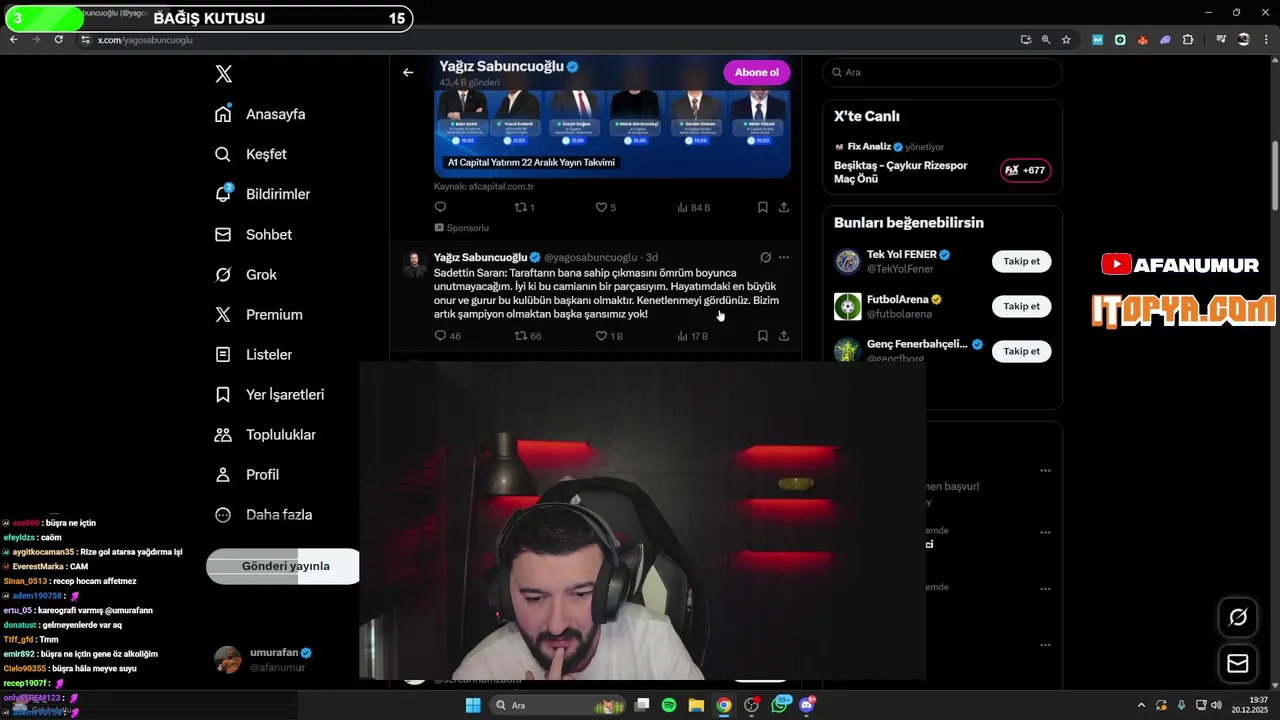
Task: Open Chrome zoom icon in address bar
Action: click(x=1046, y=40)
